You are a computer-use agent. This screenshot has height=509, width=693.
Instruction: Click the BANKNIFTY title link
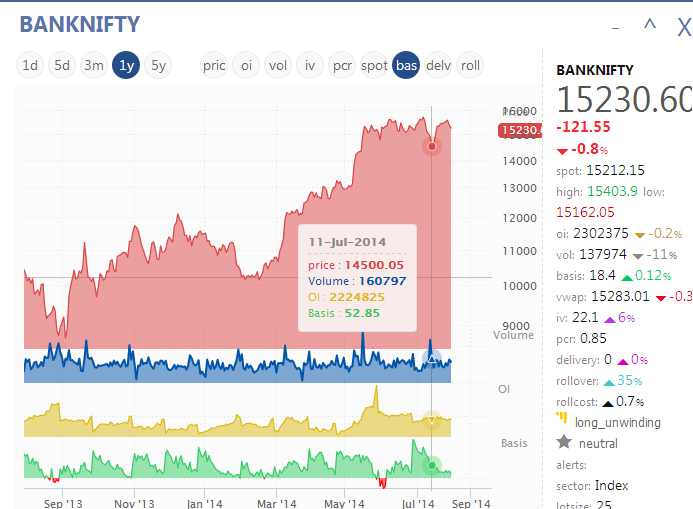click(x=80, y=24)
